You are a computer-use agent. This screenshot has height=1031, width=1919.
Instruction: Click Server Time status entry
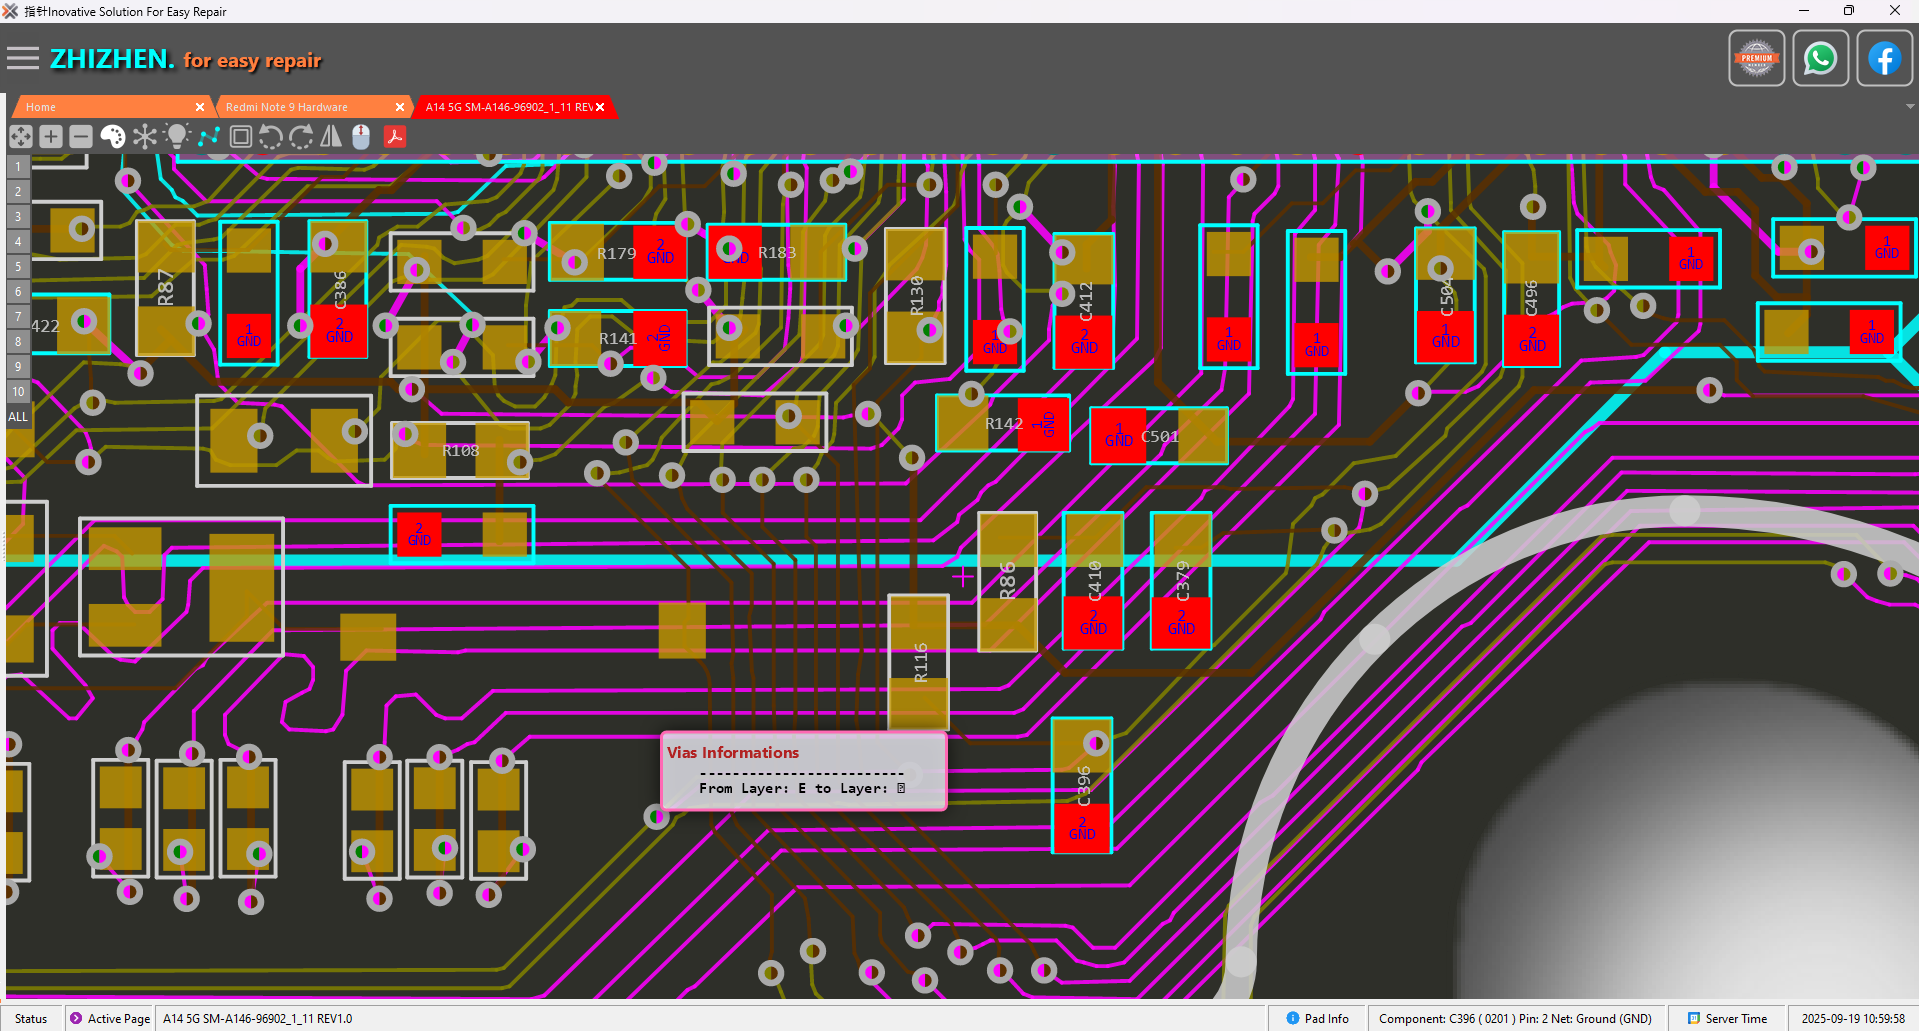coord(1727,1018)
